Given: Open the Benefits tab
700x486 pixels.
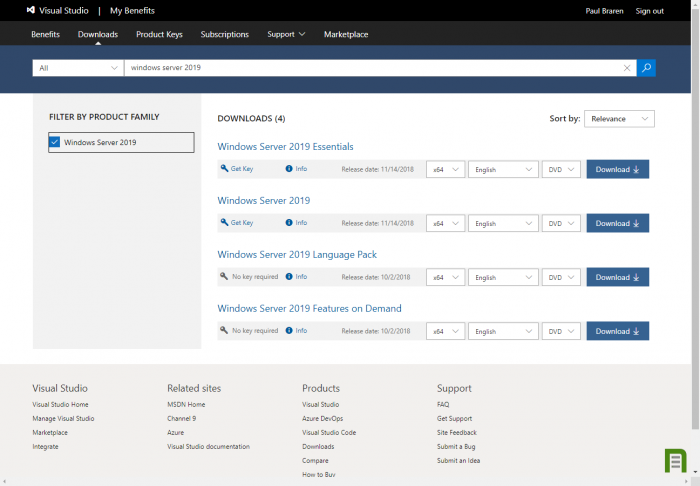Looking at the screenshot, I should (46, 34).
